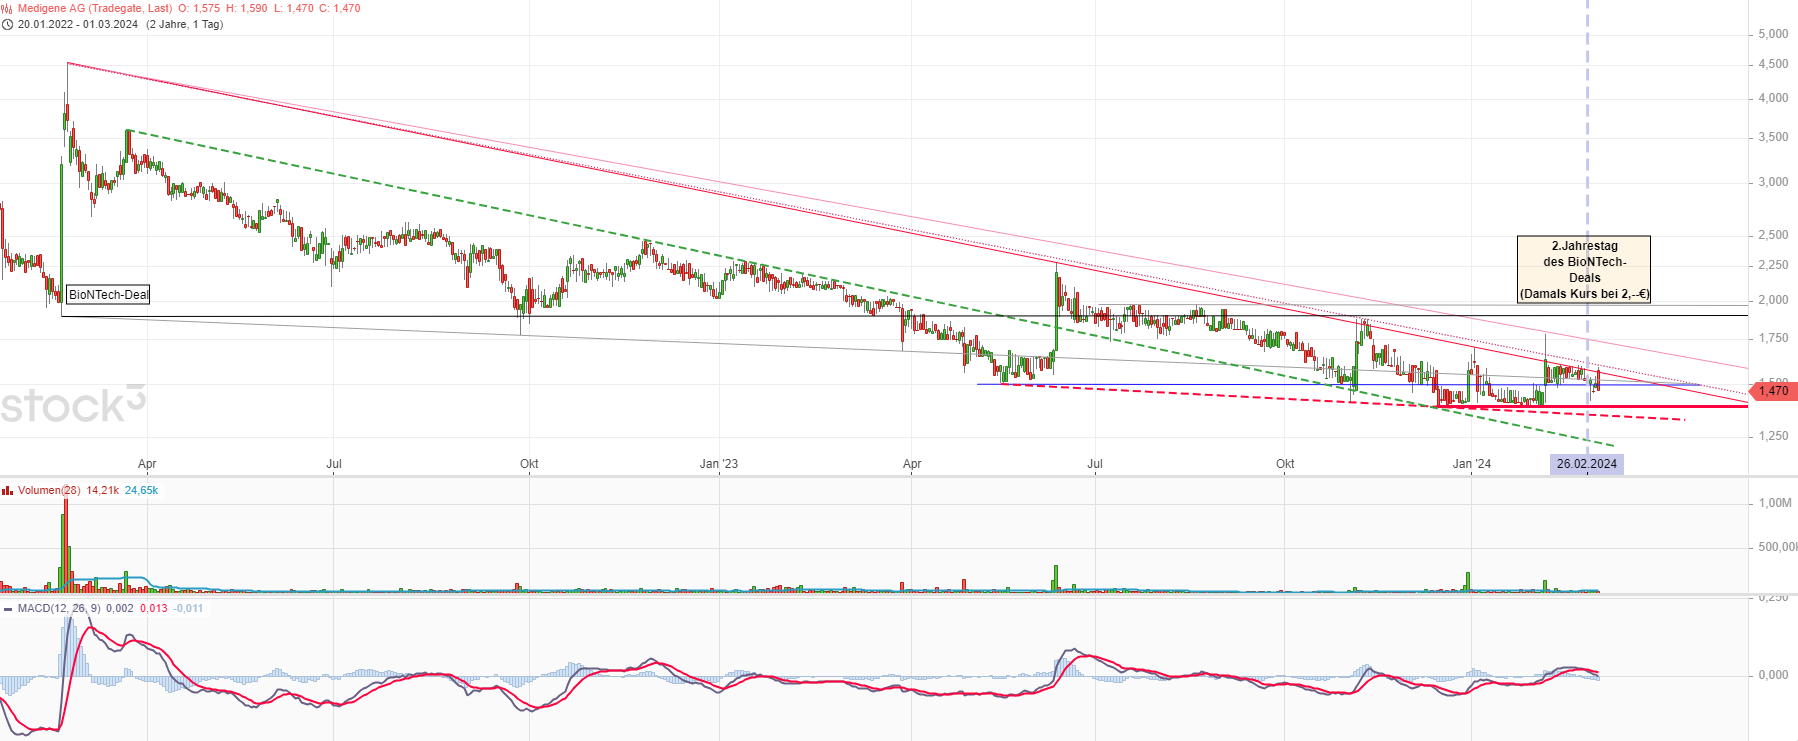
Task: Click the volume average value 24,65k
Action: [141, 490]
